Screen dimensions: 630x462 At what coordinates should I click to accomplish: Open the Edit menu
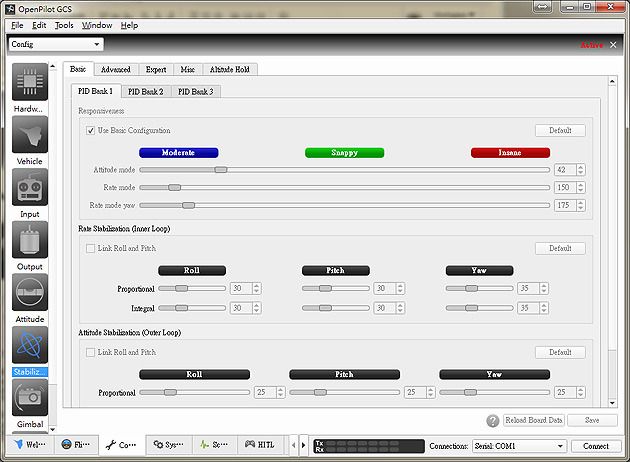click(x=39, y=25)
